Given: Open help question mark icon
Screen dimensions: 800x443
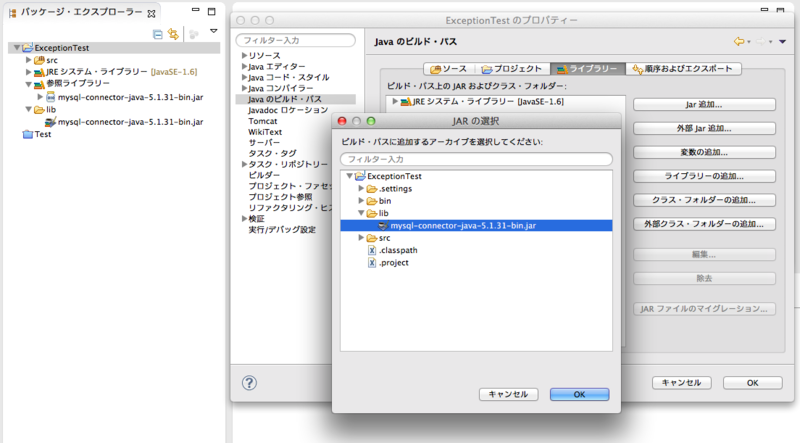Looking at the screenshot, I should tap(249, 383).
